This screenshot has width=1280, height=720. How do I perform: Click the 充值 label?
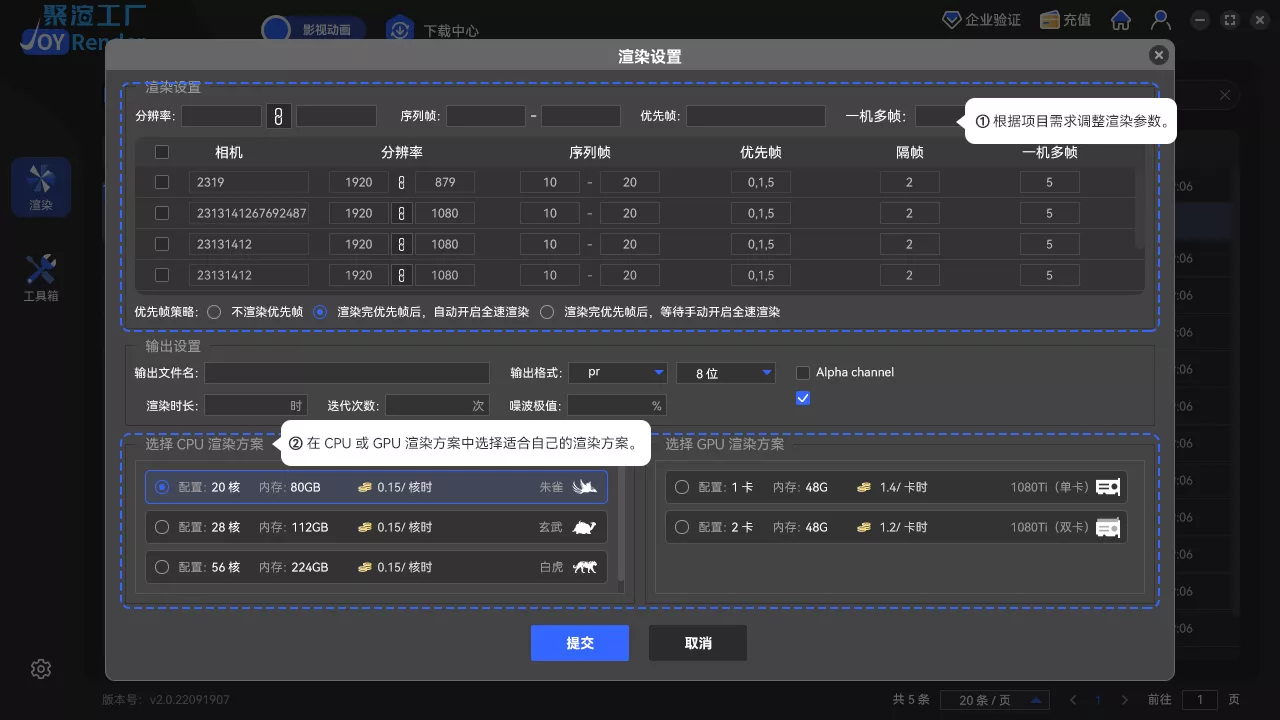coord(1077,20)
